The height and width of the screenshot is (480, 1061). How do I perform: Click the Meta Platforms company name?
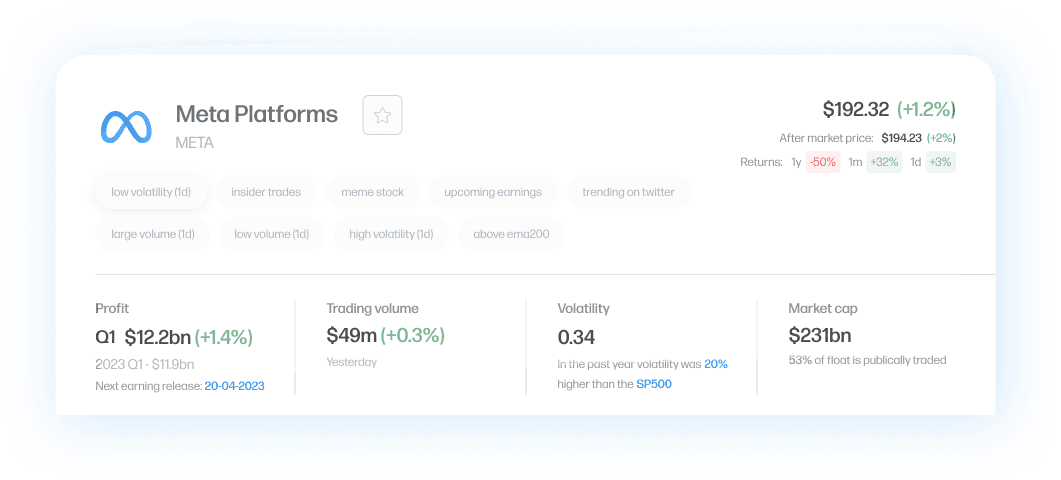pos(256,114)
